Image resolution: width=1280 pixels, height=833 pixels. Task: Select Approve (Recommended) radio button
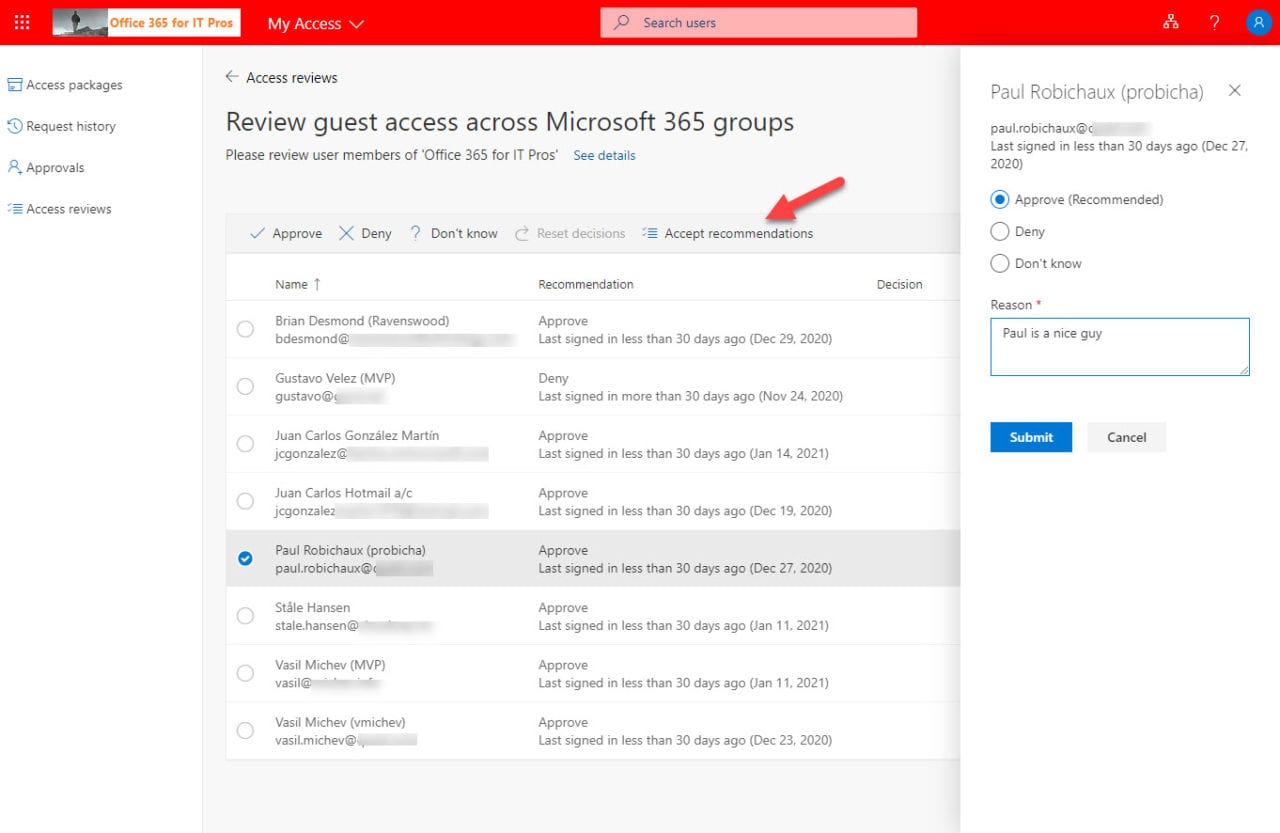[x=999, y=199]
